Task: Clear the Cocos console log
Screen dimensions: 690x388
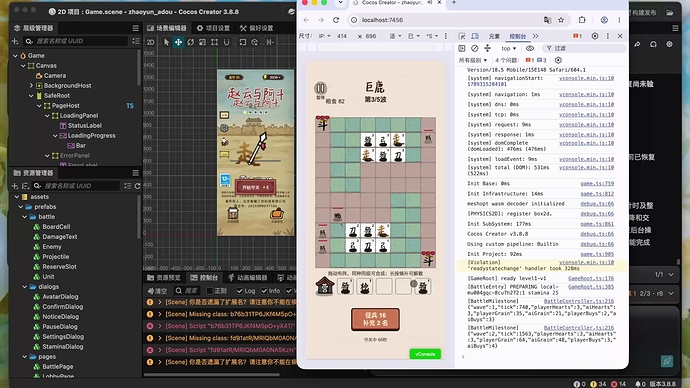Action: 157,291
